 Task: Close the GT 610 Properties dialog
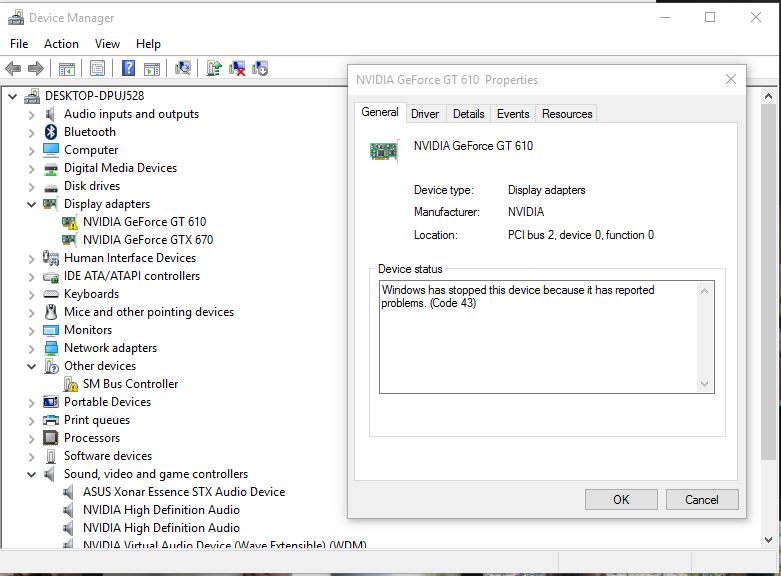(731, 79)
